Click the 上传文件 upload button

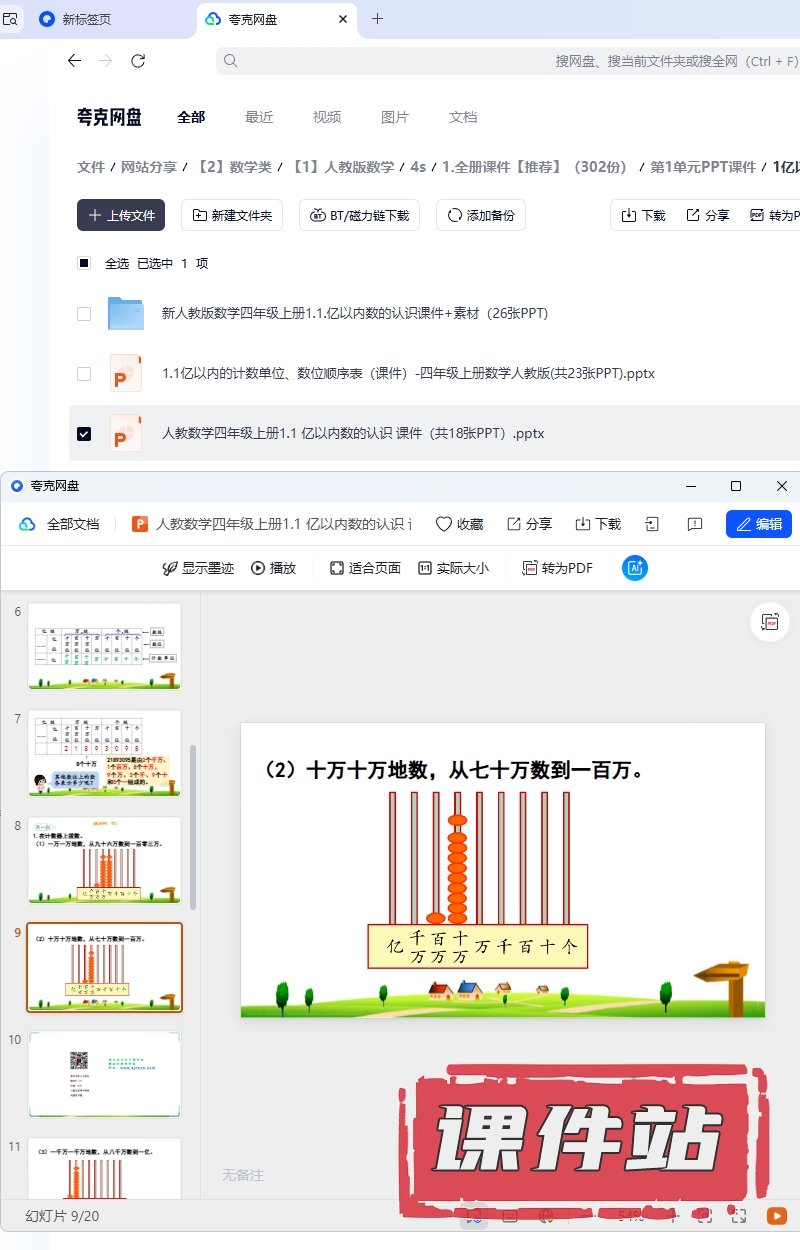121,215
